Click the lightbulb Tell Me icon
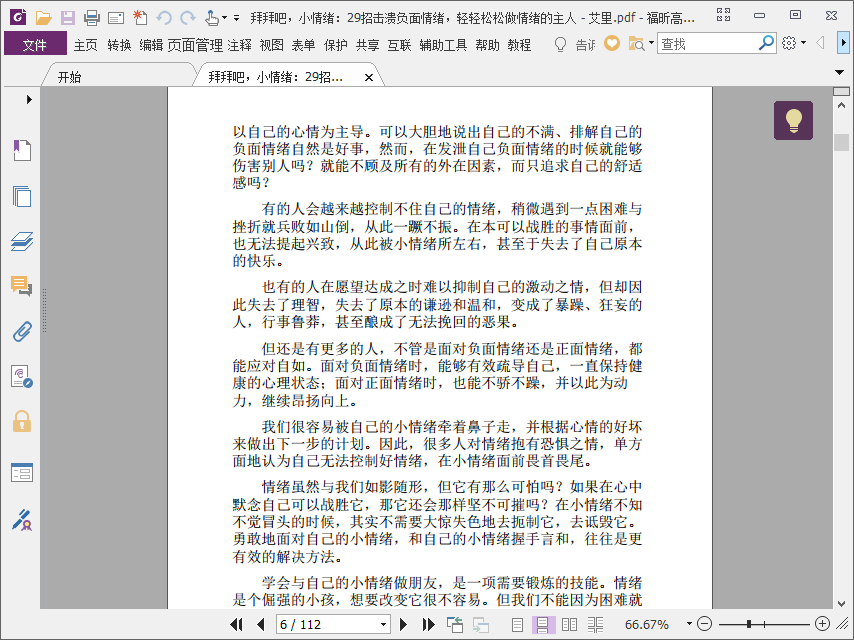854x640 pixels. coord(560,44)
